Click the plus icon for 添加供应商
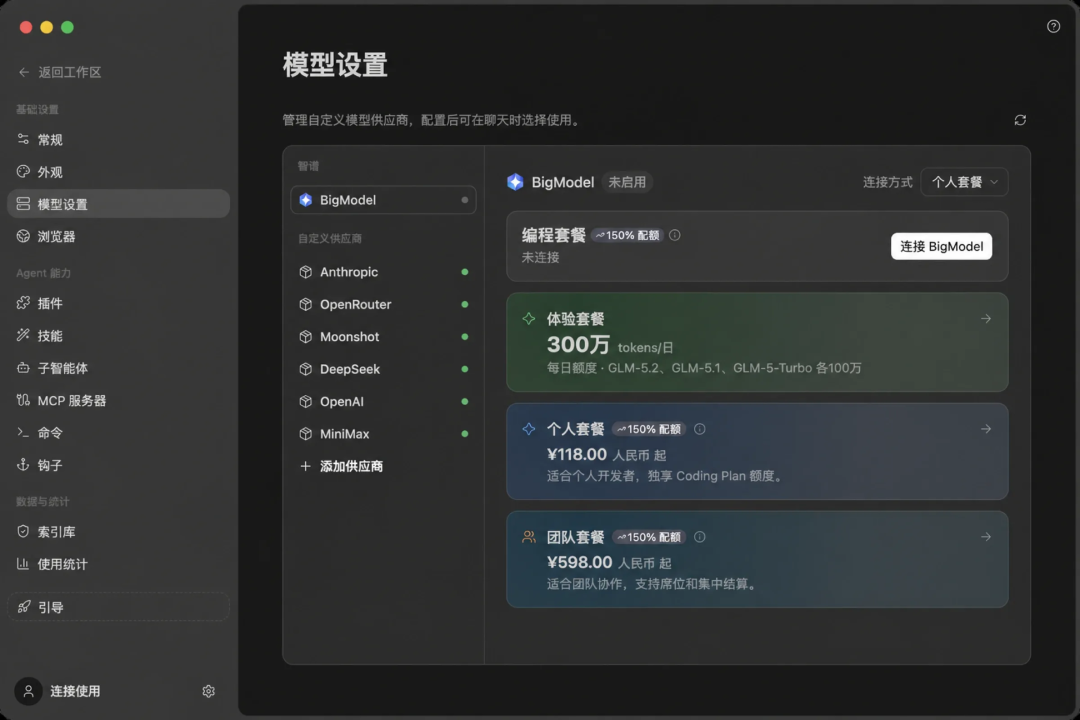The image size is (1080, 720). pyautogui.click(x=306, y=466)
